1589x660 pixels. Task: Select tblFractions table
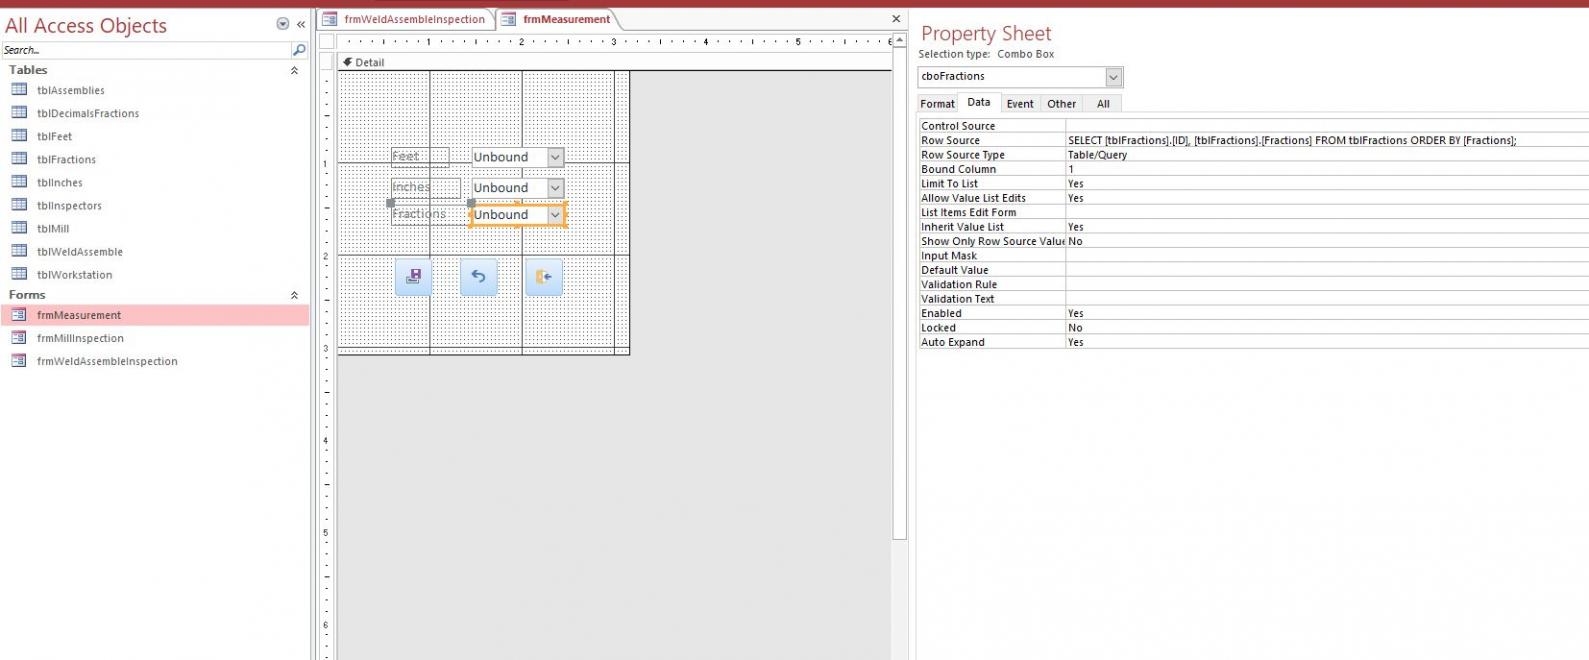click(x=66, y=159)
